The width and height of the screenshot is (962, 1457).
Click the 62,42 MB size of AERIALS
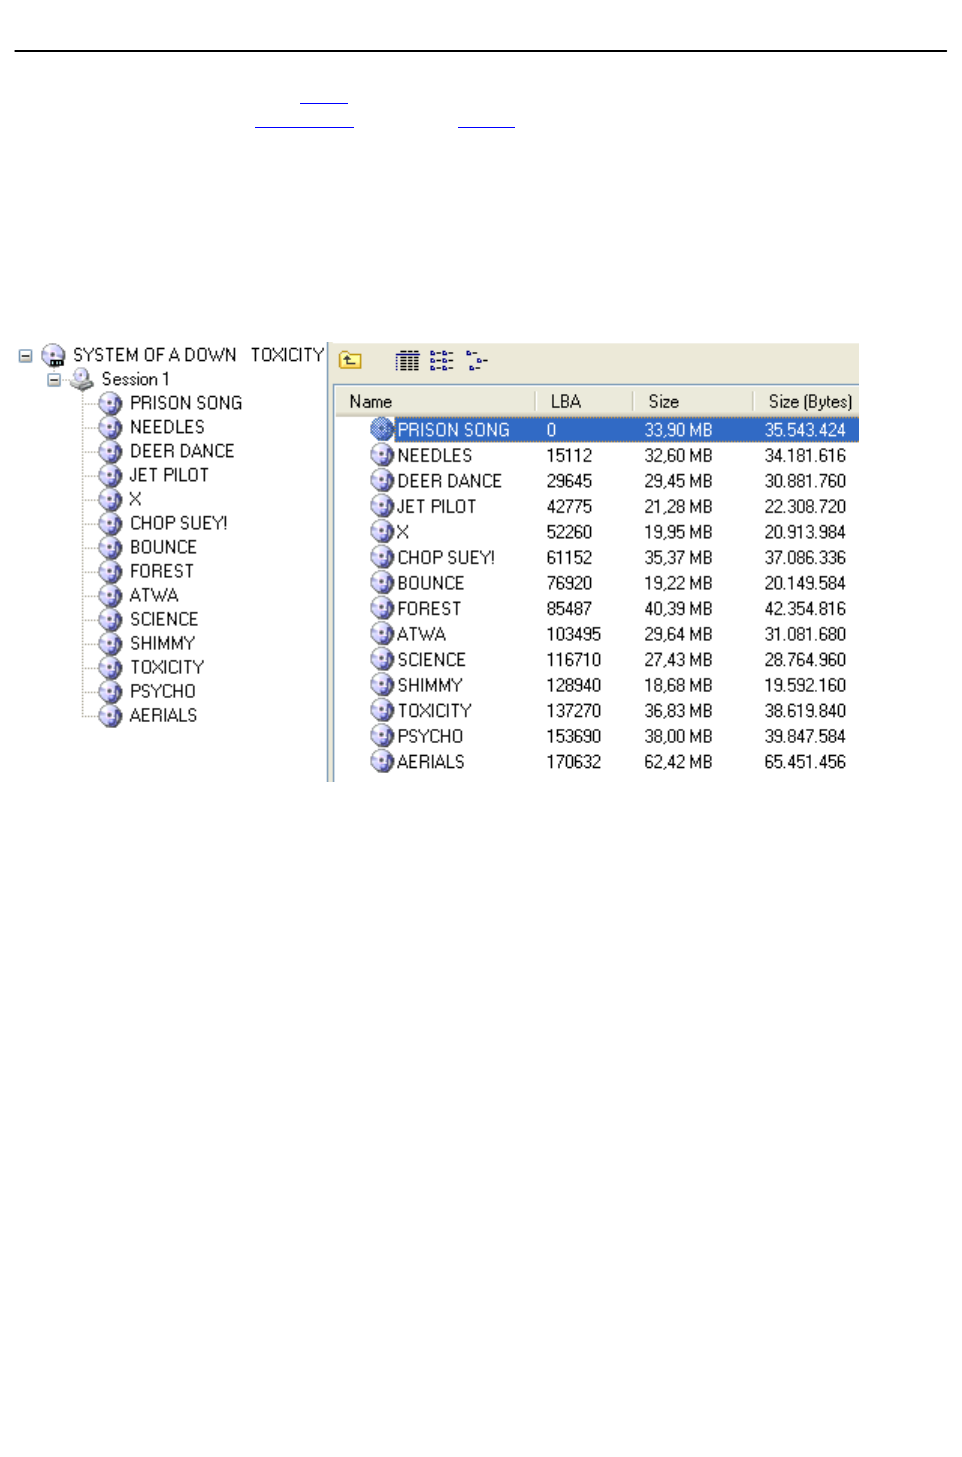[x=678, y=761]
